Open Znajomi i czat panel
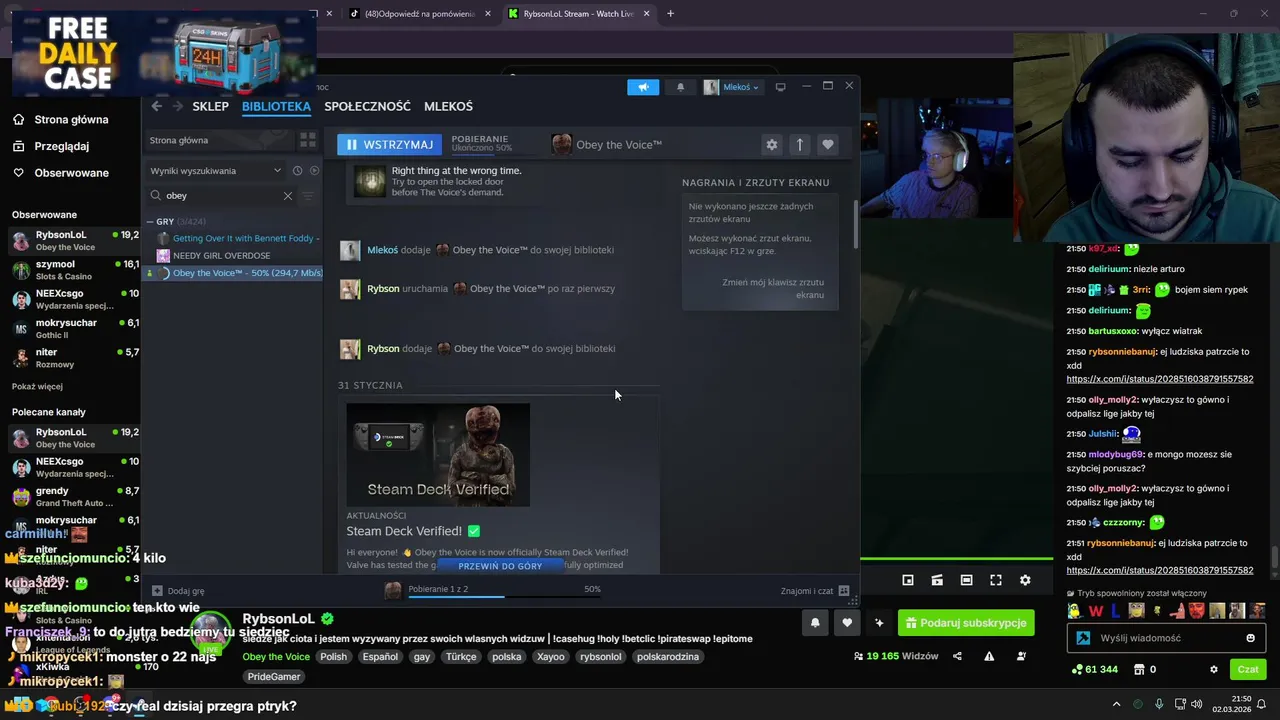Viewport: 1280px width, 720px height. coord(814,591)
